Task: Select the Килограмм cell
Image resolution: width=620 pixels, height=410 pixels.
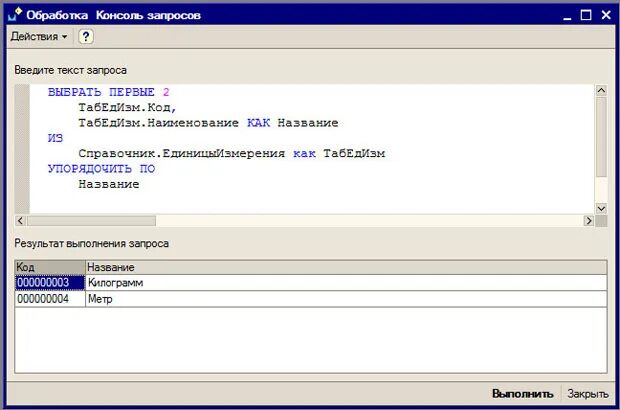Action: [346, 283]
